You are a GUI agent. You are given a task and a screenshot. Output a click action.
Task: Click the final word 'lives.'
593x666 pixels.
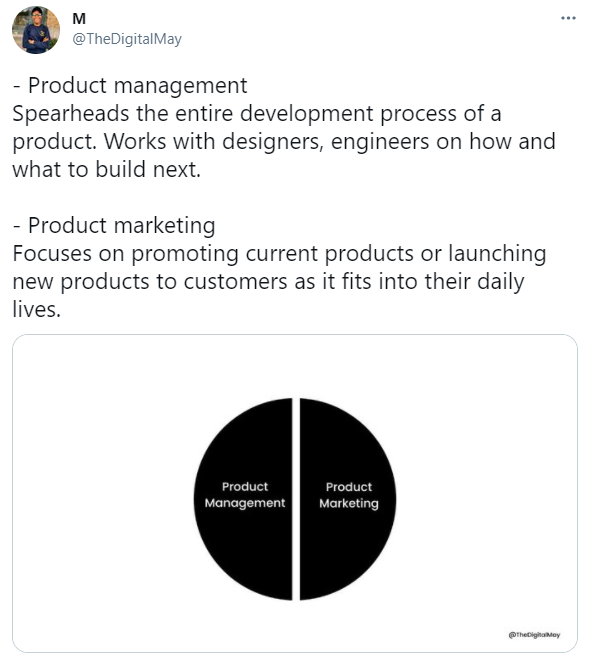tap(37, 309)
